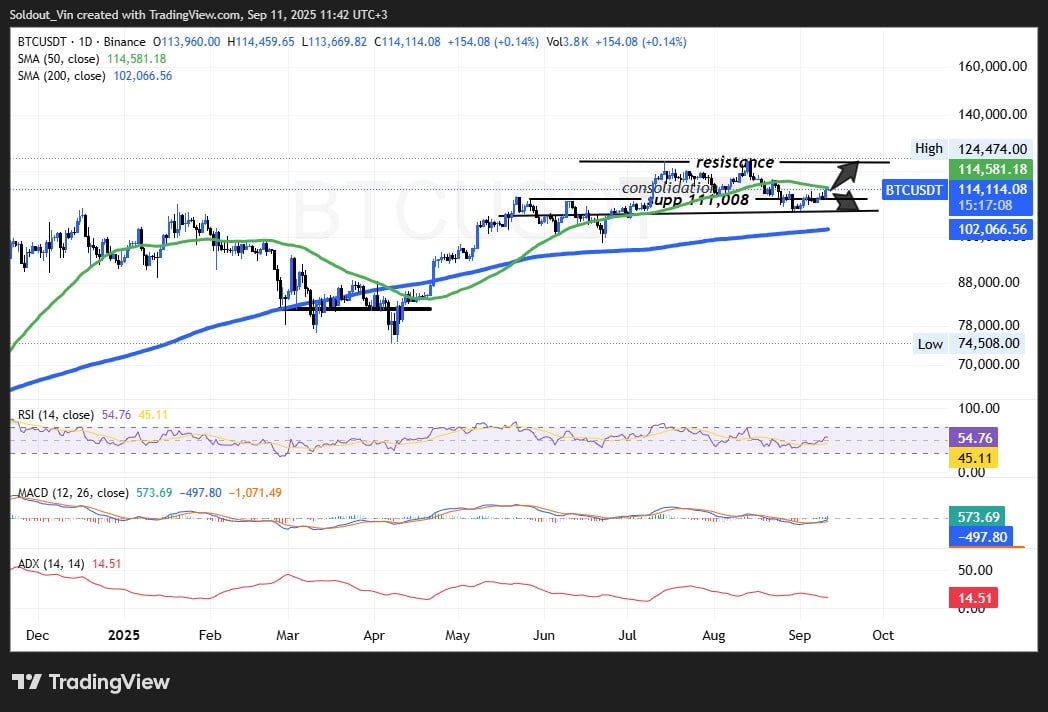Image resolution: width=1048 pixels, height=712 pixels.
Task: Click the purple RSI 54.76 axis label
Action: (x=974, y=438)
